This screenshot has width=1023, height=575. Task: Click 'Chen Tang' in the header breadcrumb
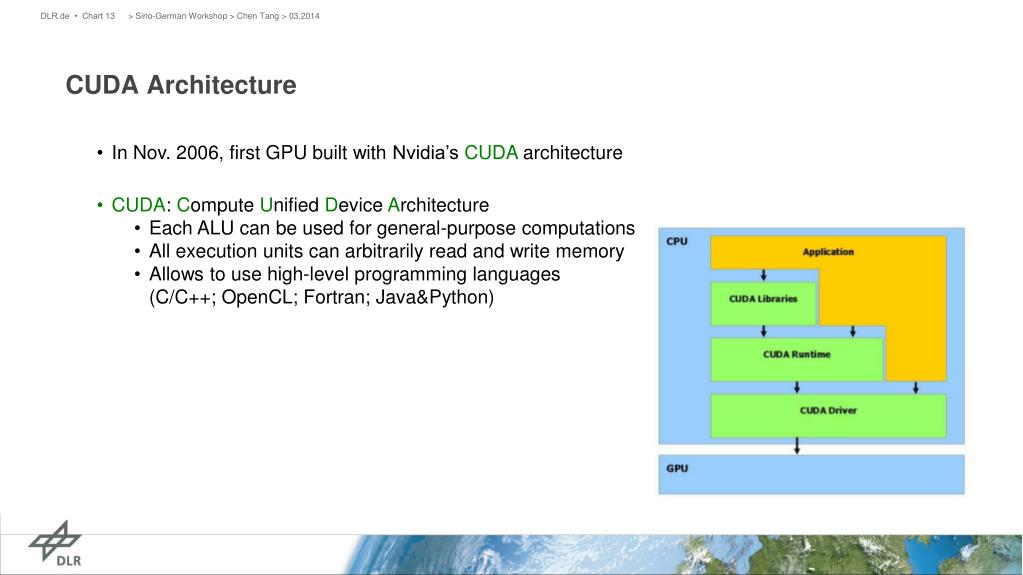(x=258, y=16)
